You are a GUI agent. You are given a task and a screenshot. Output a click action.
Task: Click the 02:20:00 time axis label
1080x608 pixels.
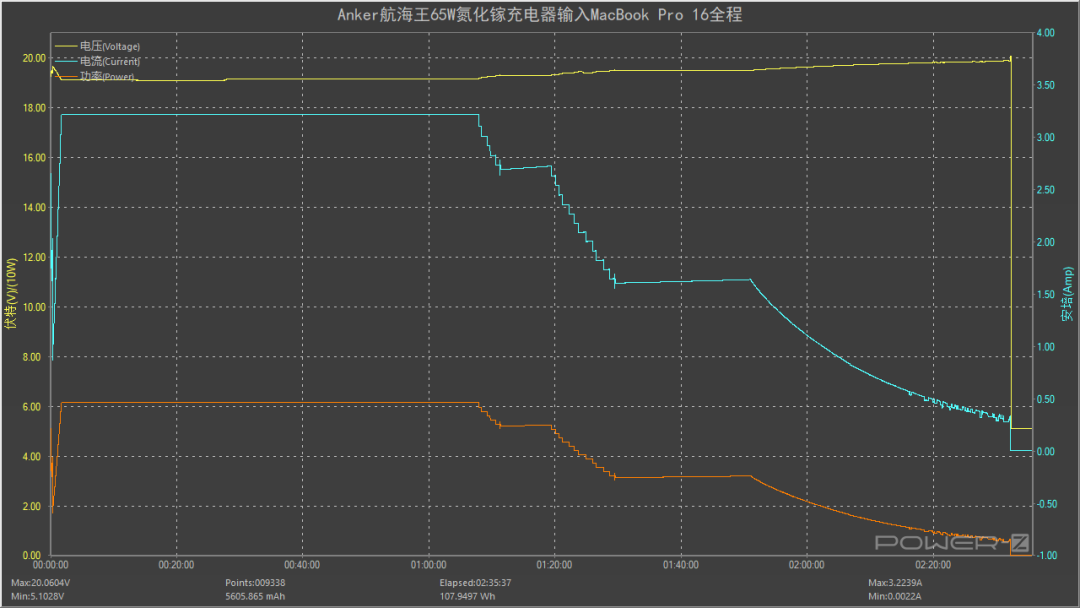pos(933,565)
